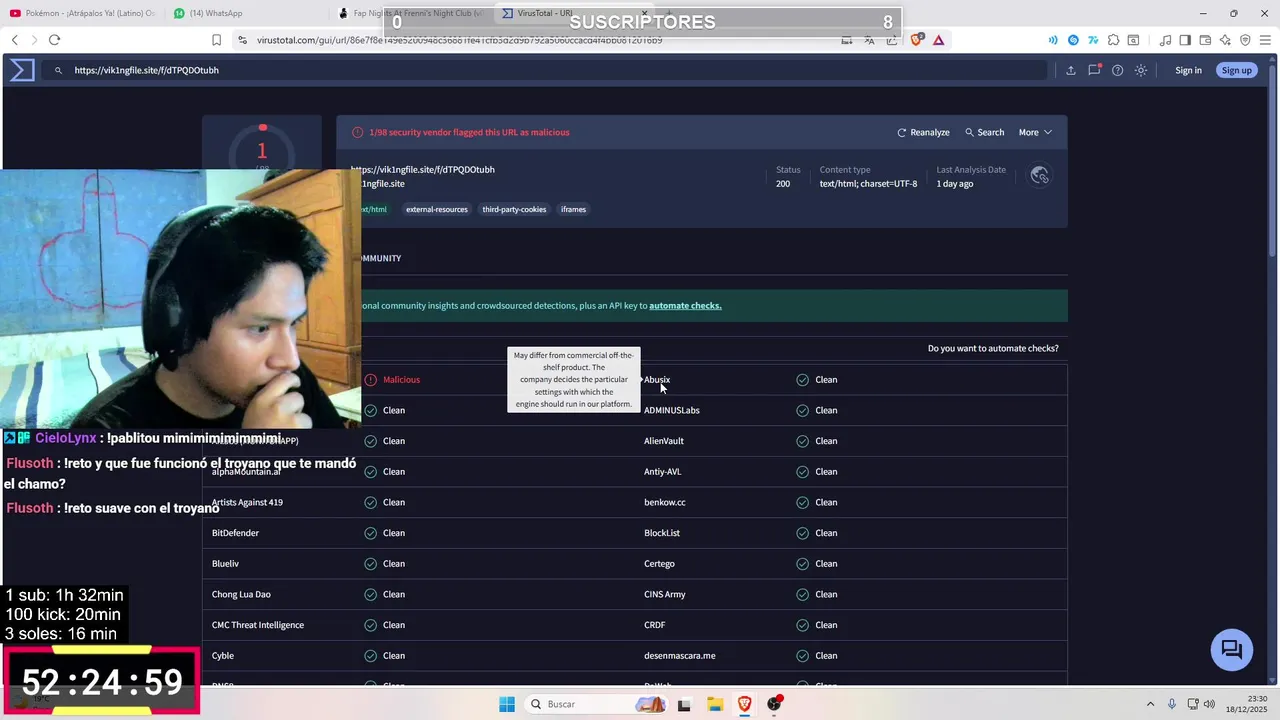Screen dimensions: 1280x720
Task: Click the CMC Threat Intelligence row name
Action: (258, 625)
